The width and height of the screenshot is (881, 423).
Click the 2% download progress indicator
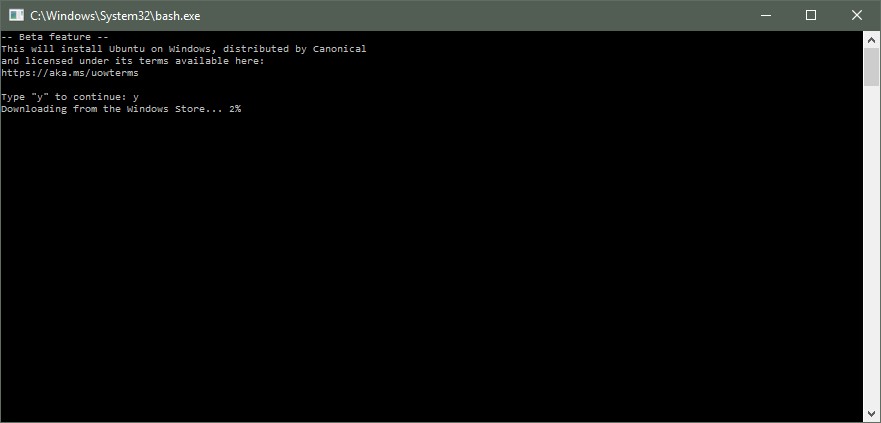(x=234, y=109)
